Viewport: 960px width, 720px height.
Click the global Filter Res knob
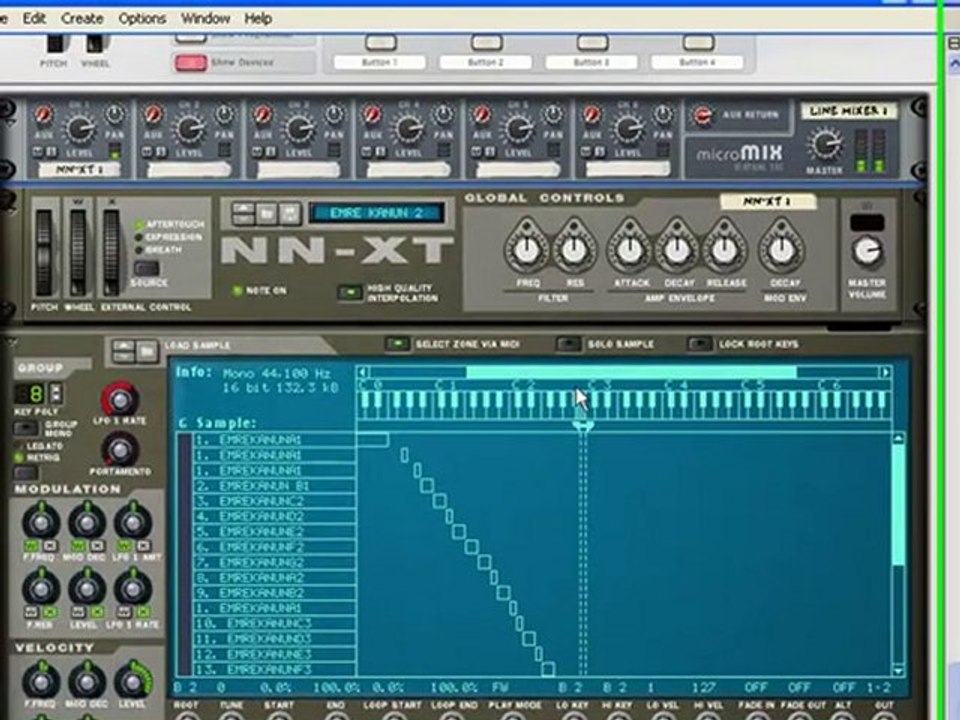(574, 249)
